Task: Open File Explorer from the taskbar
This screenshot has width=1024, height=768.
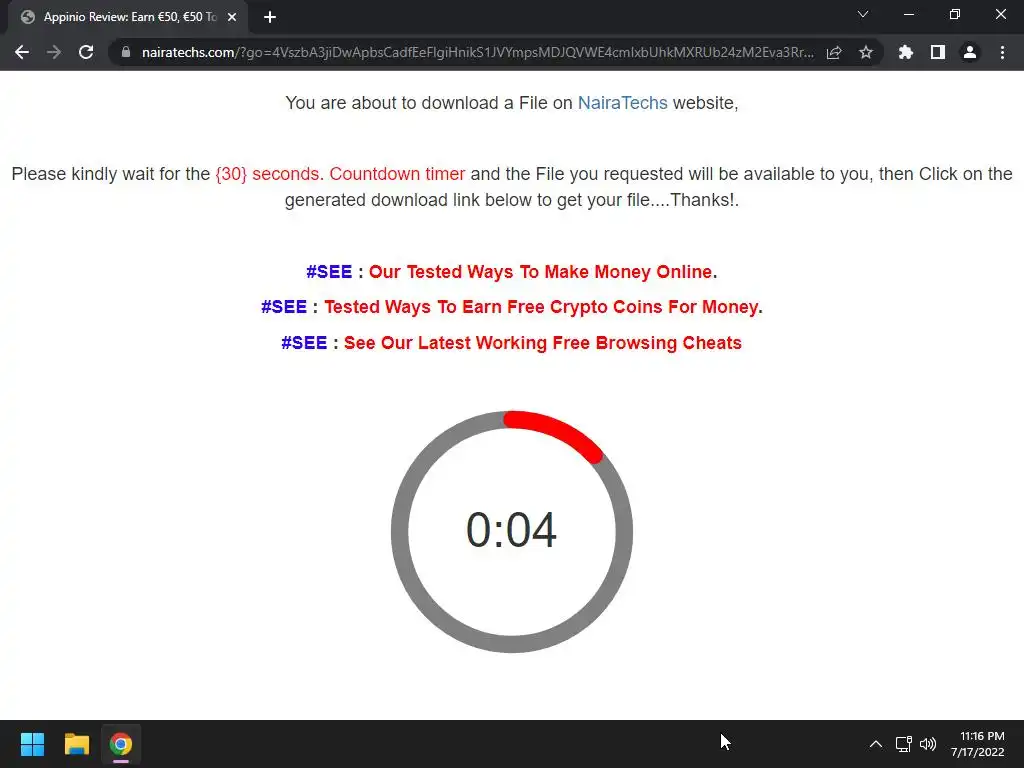Action: click(x=76, y=744)
